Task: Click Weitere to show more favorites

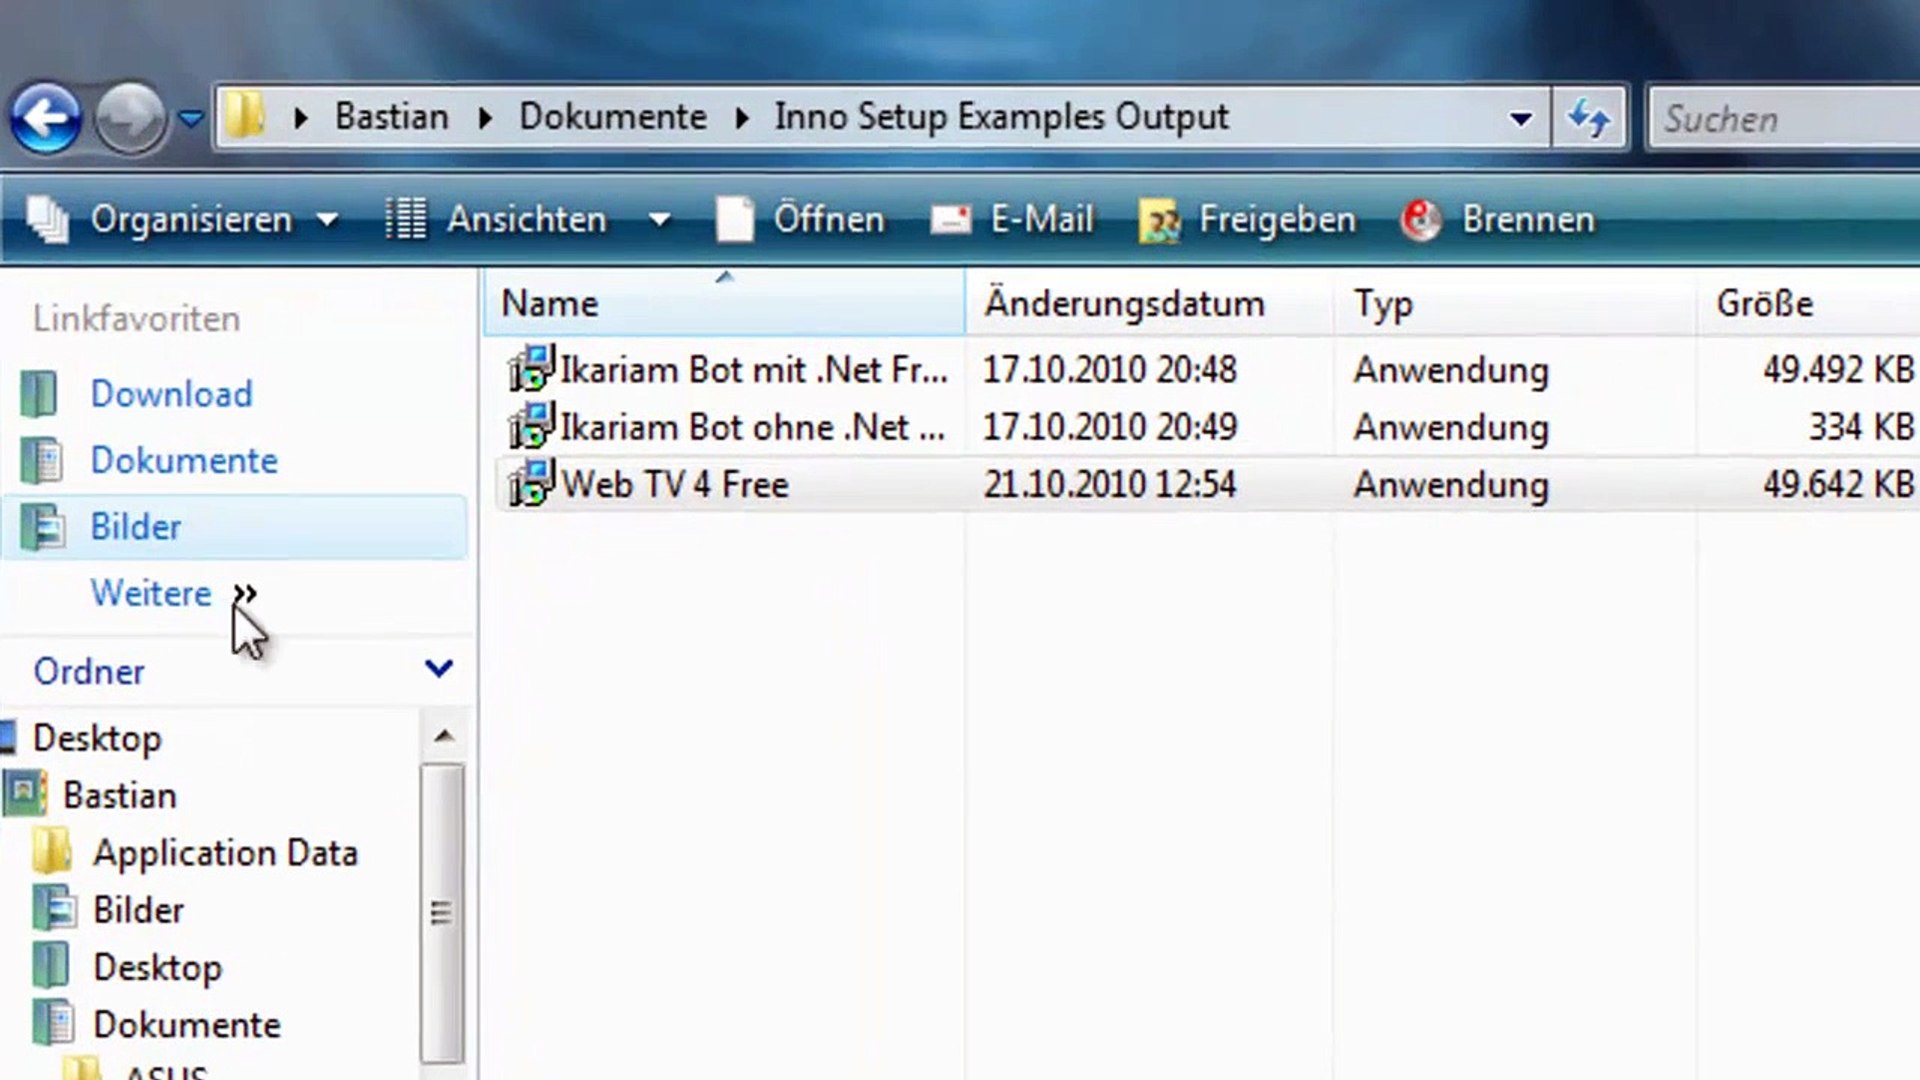Action: [x=152, y=593]
